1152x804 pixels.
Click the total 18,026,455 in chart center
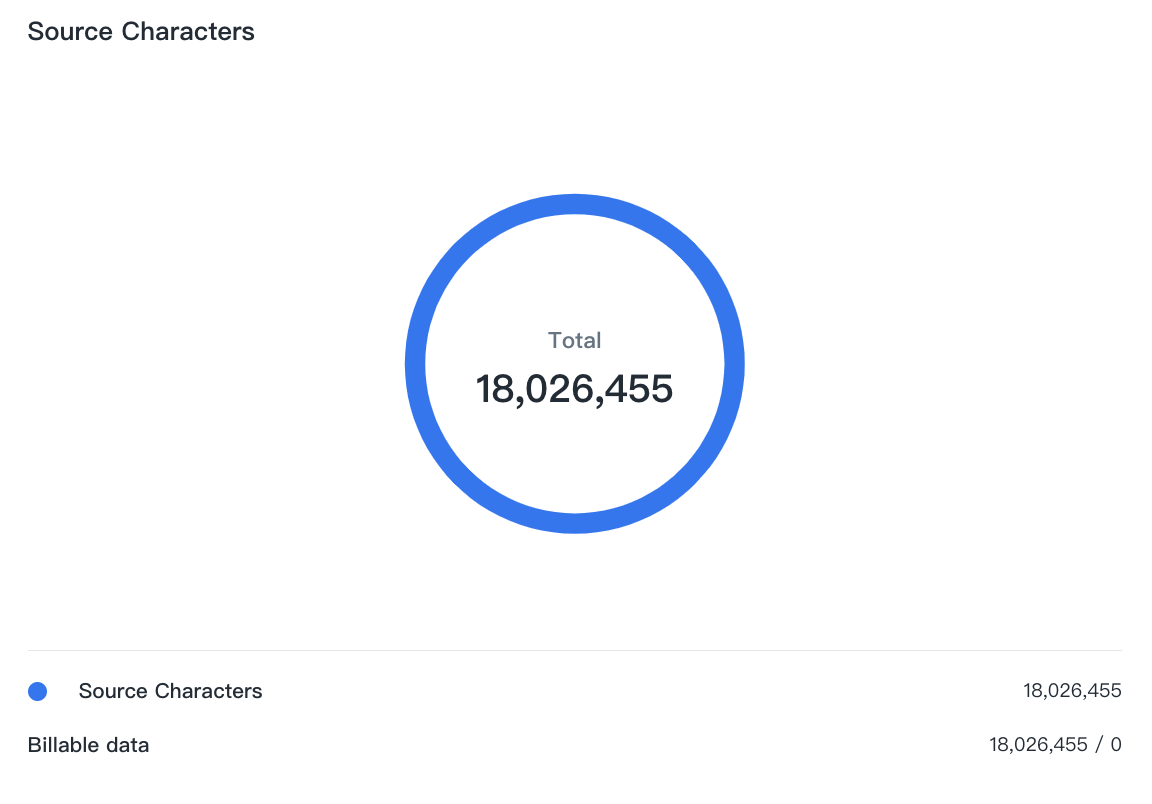pos(574,389)
